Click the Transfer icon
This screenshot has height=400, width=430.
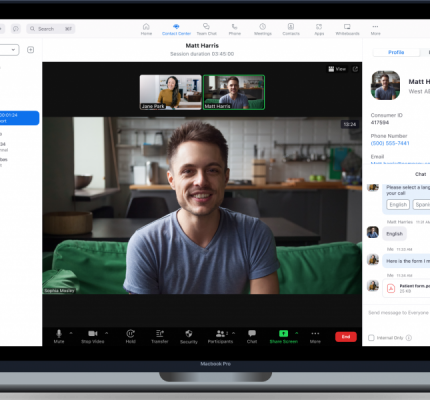tap(160, 334)
